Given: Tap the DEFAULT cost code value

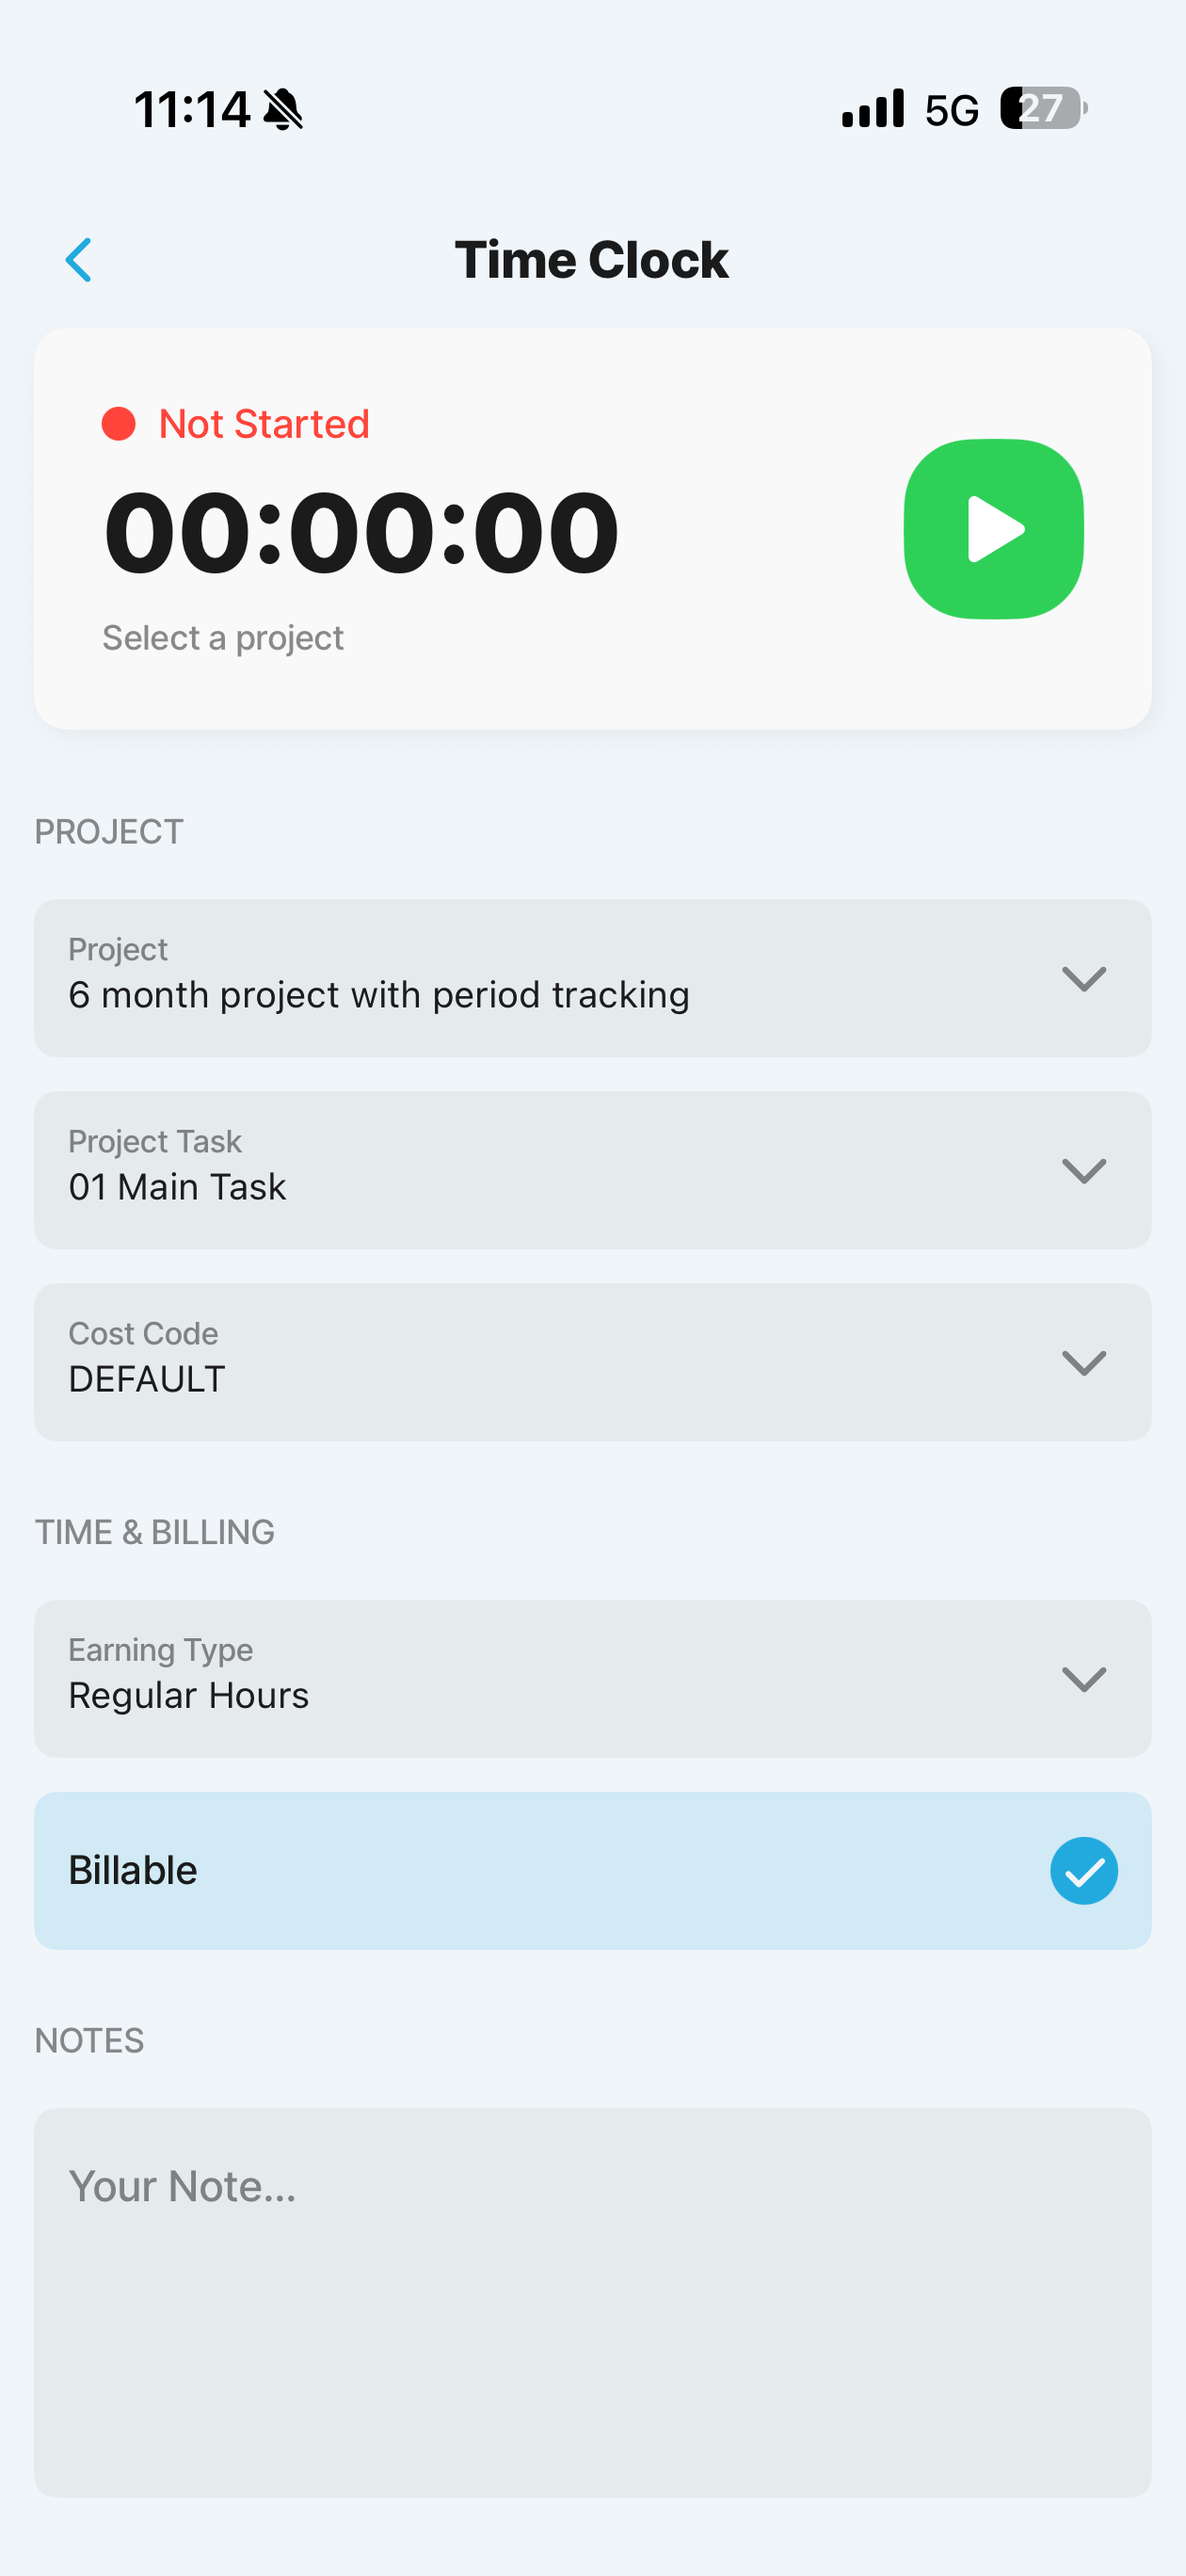Looking at the screenshot, I should [147, 1379].
